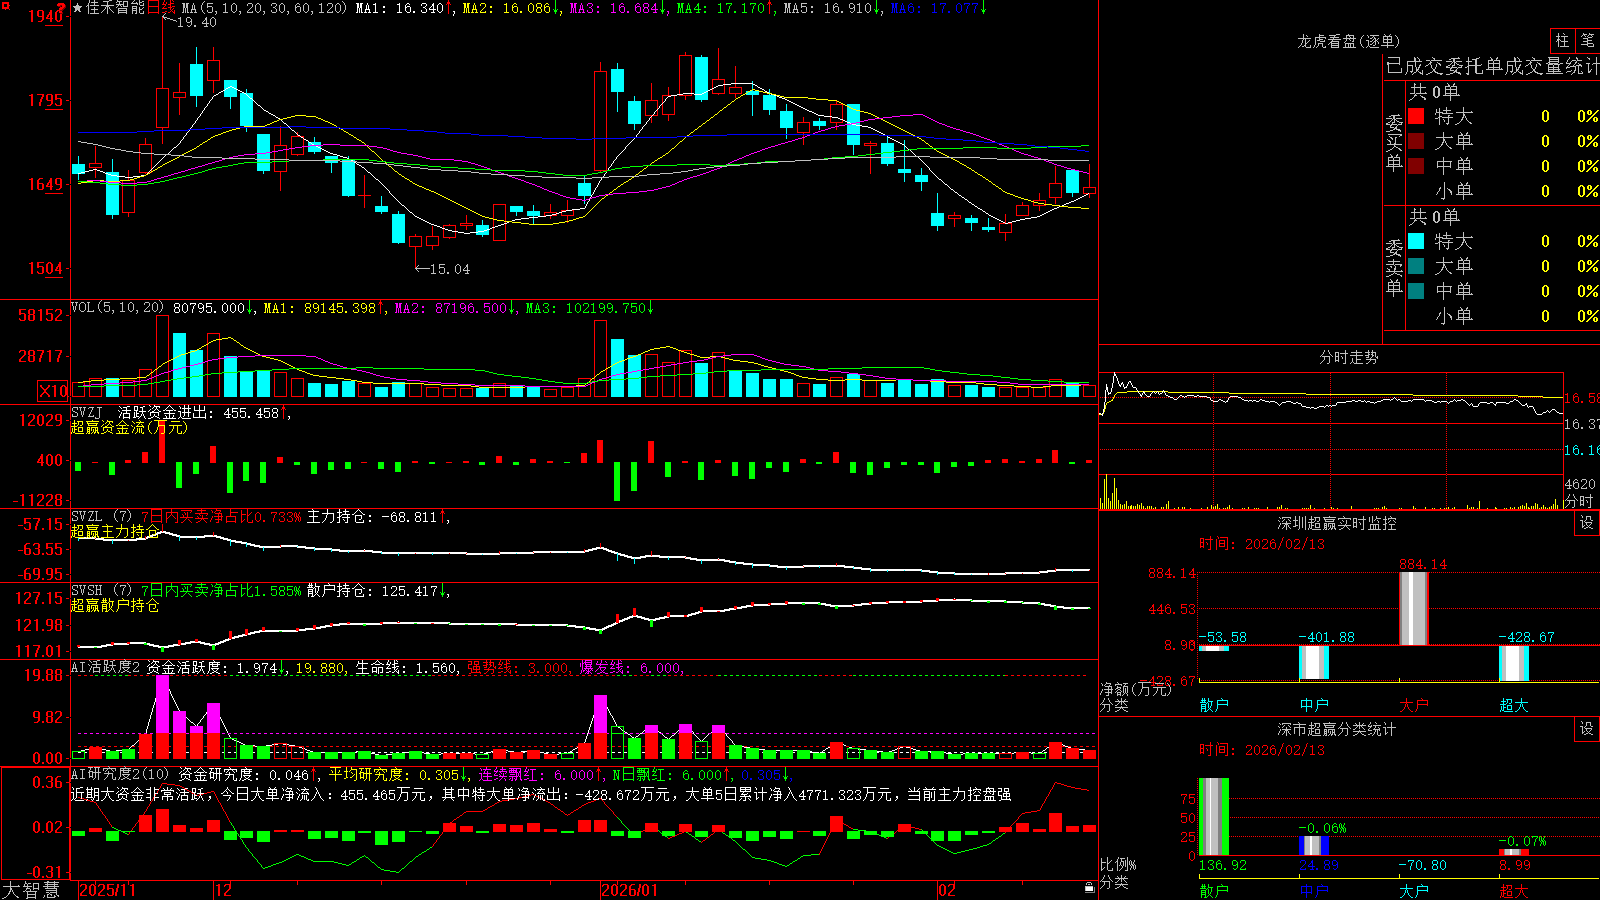Switch Dragon-Tiger panel to 笔 tick view
Viewport: 1600px width, 900px height.
pyautogui.click(x=1588, y=41)
